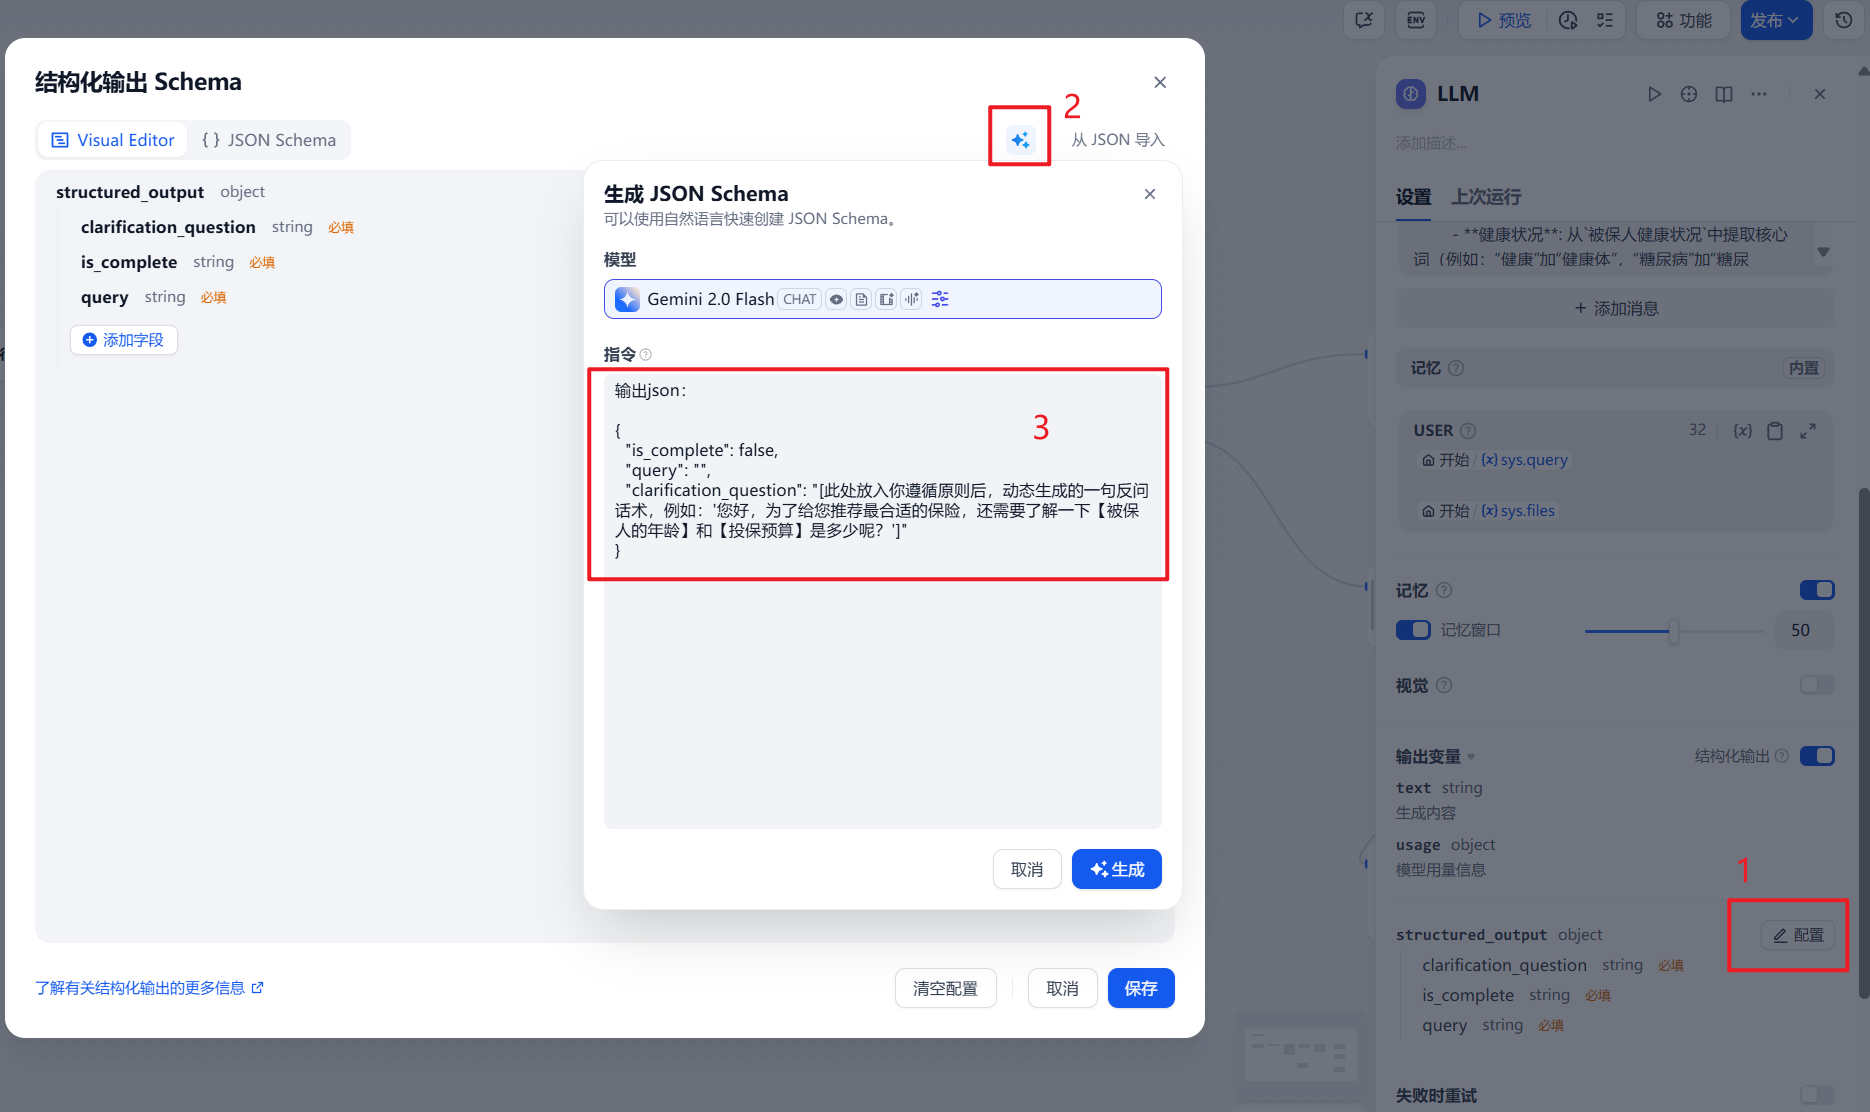Open version history icon at far top right

click(1844, 20)
